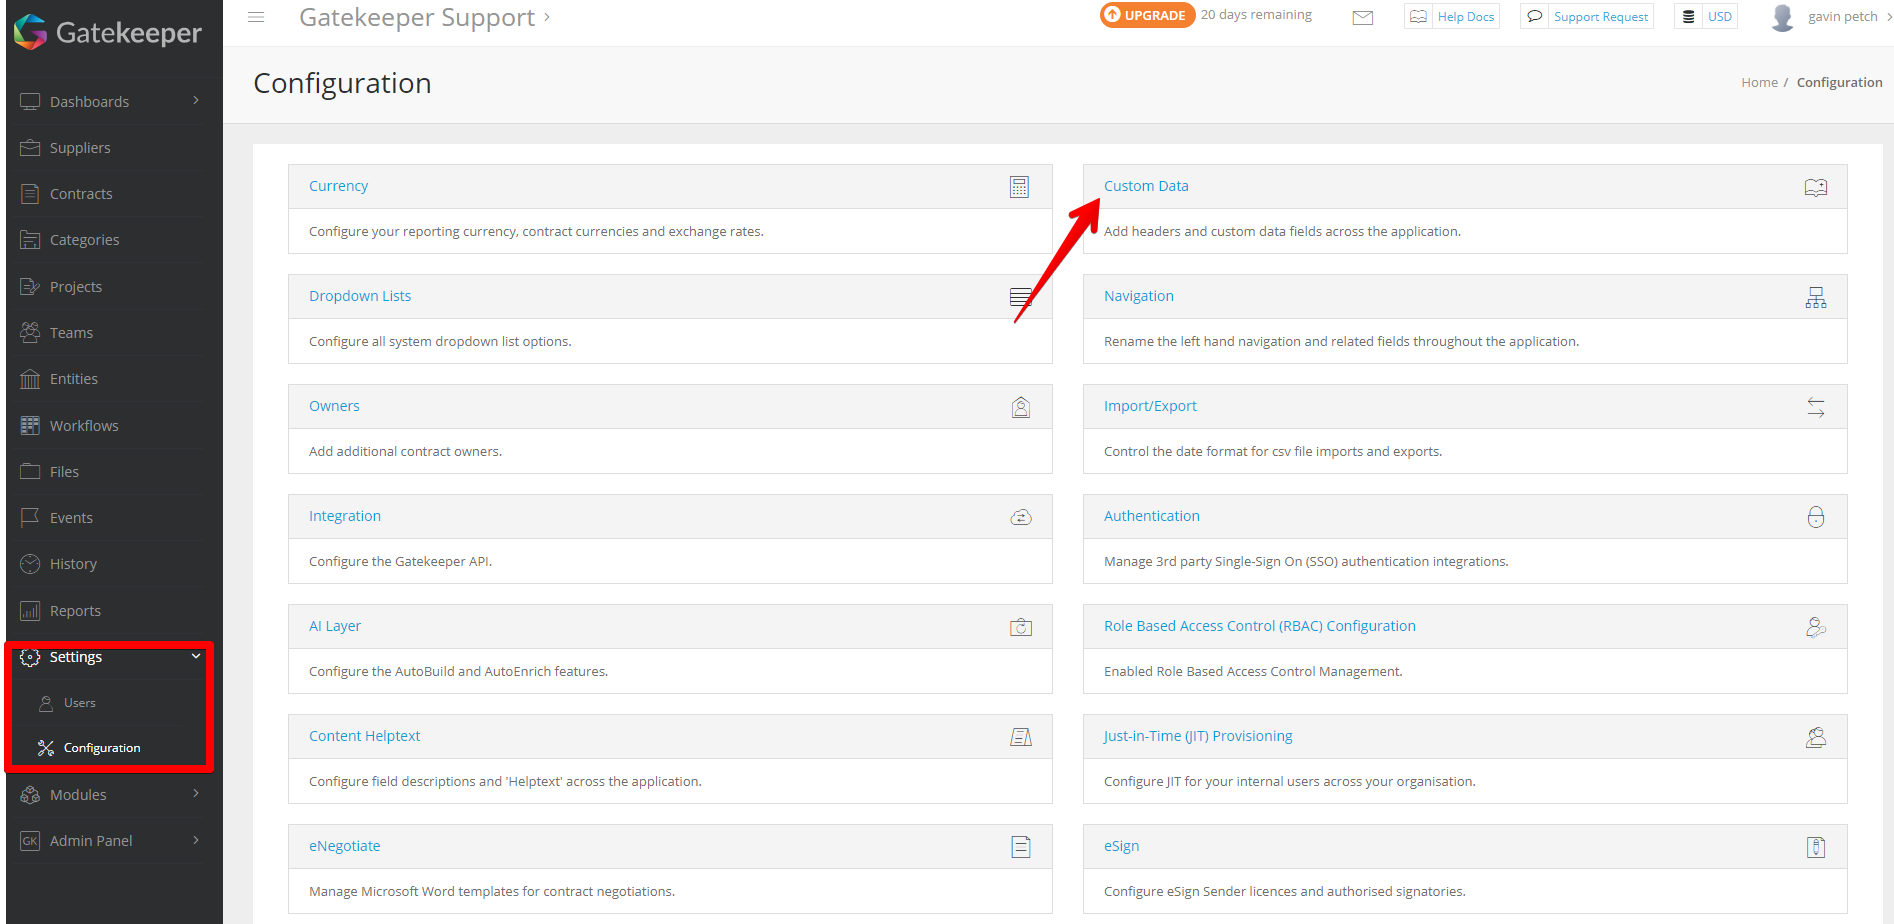Click the Admin Panel GK icon
The height and width of the screenshot is (924, 1894).
click(30, 841)
